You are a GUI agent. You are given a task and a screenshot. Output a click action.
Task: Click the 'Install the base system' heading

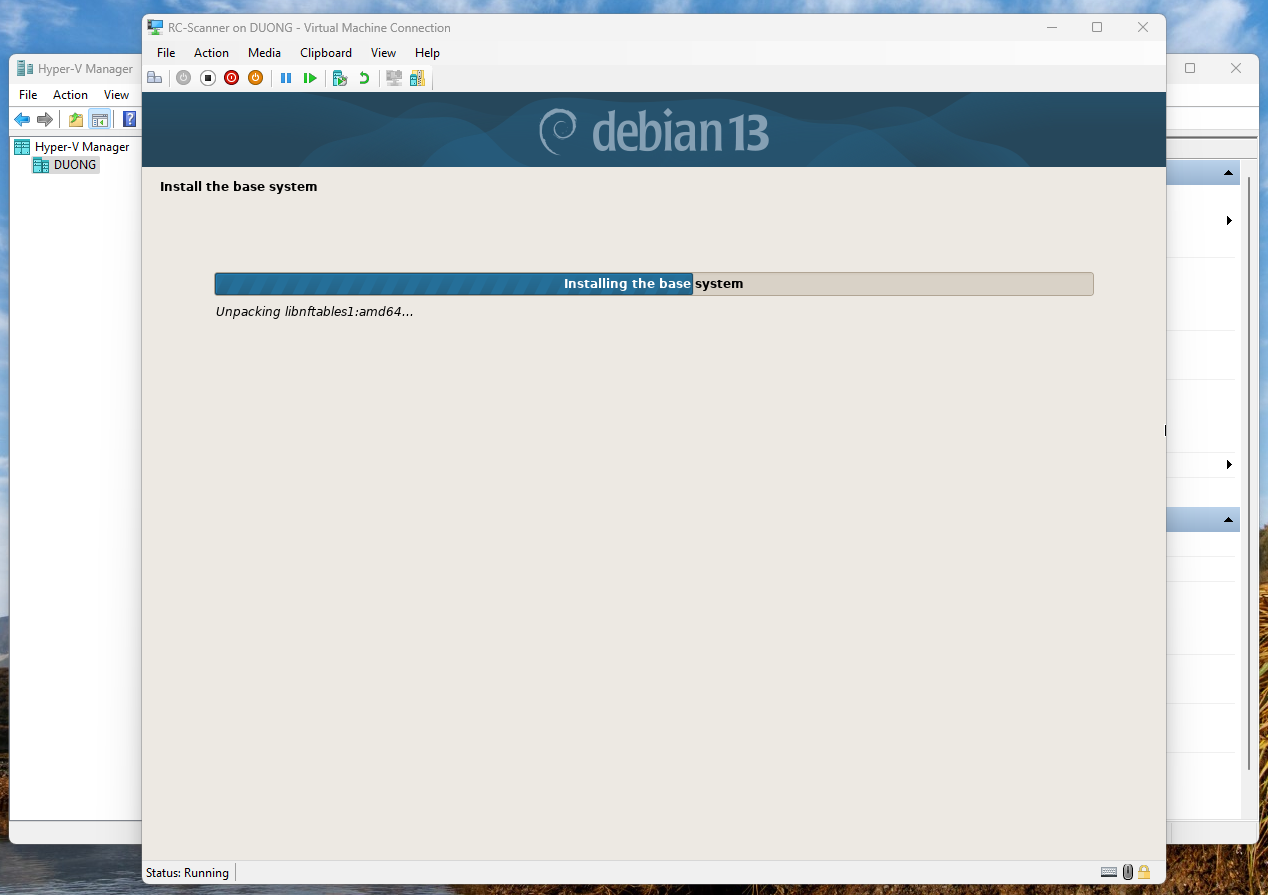coord(238,187)
